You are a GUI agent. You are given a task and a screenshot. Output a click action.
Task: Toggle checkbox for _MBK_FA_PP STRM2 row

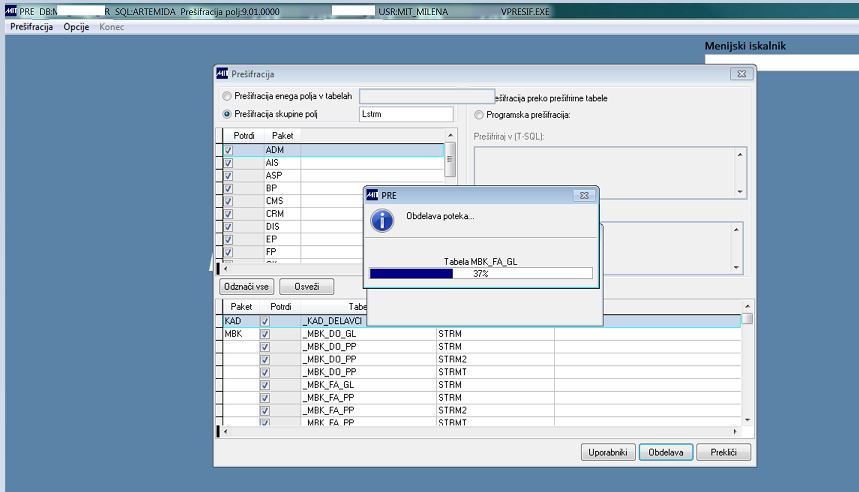coord(265,410)
